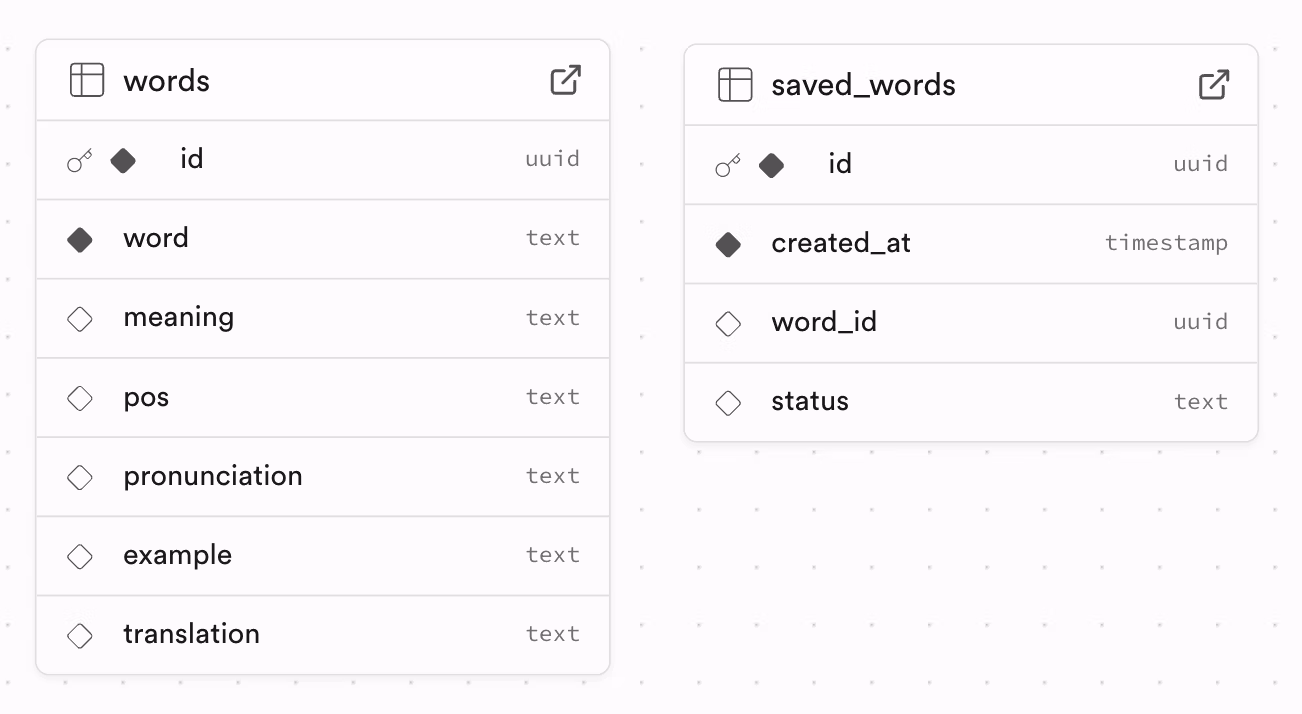Click the pos column name
The width and height of the screenshot is (1302, 714).
click(146, 397)
